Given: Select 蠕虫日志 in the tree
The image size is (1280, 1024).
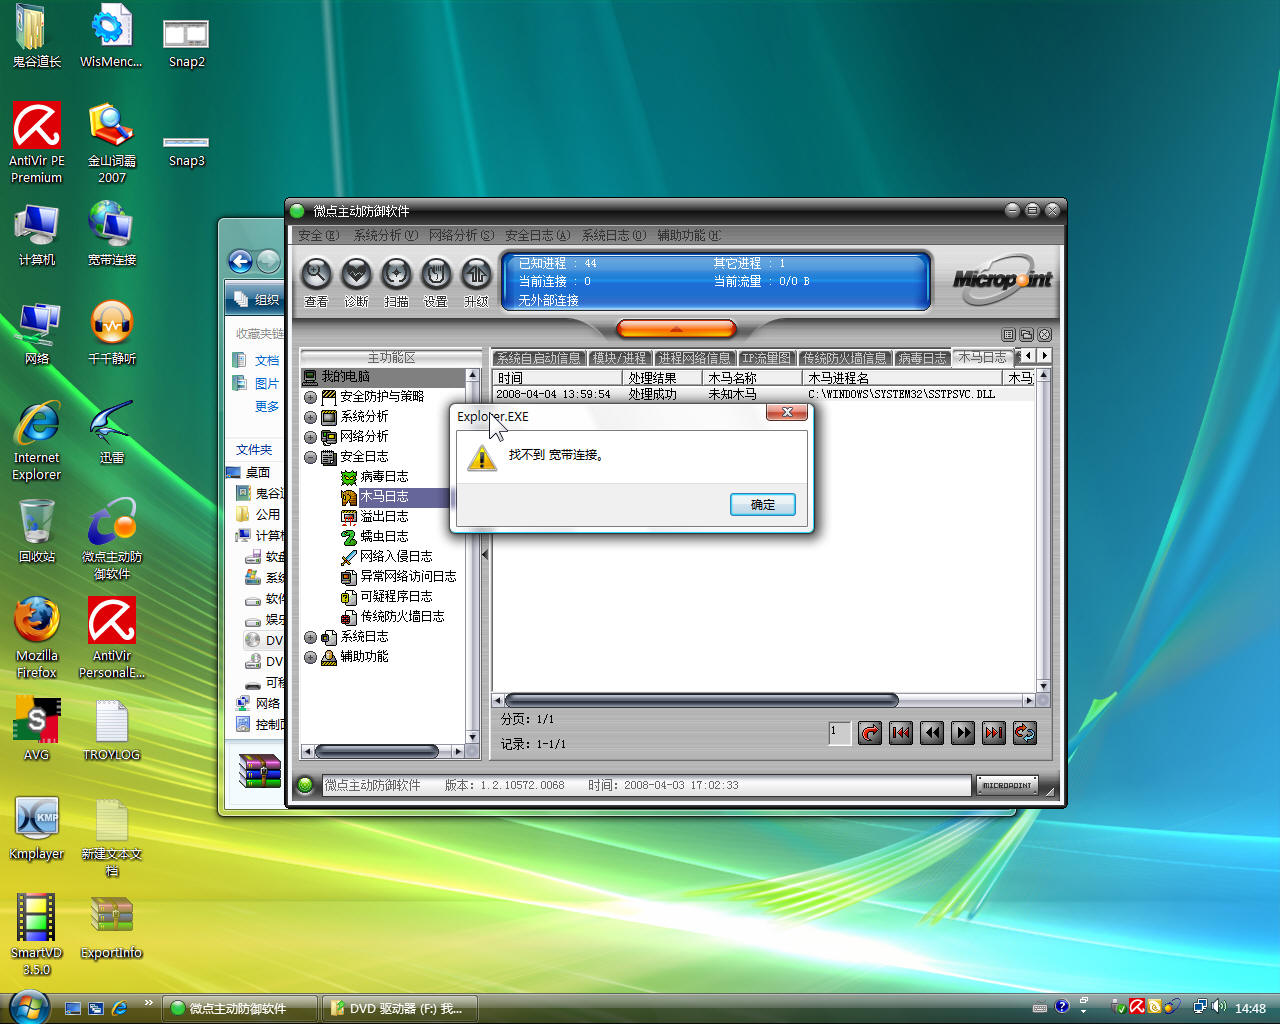Looking at the screenshot, I should tap(384, 537).
